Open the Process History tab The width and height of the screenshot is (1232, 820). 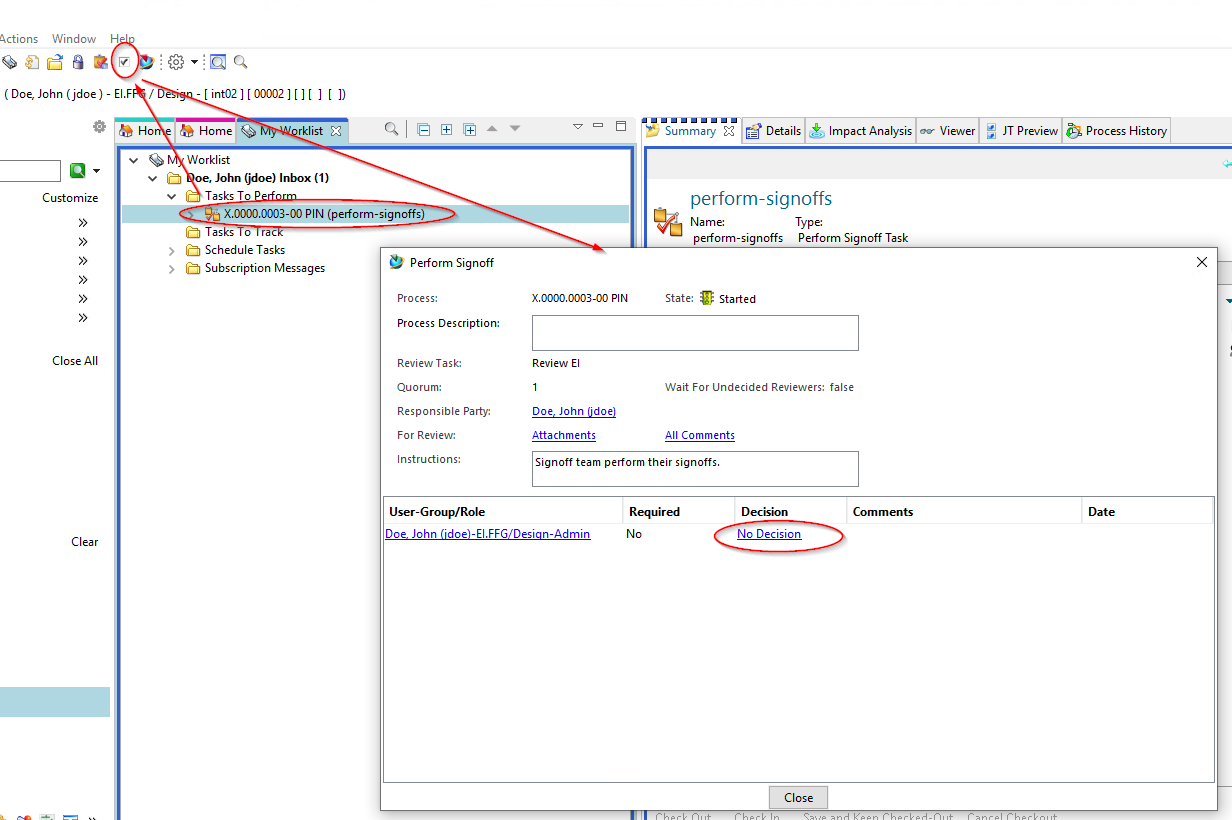click(x=1116, y=131)
